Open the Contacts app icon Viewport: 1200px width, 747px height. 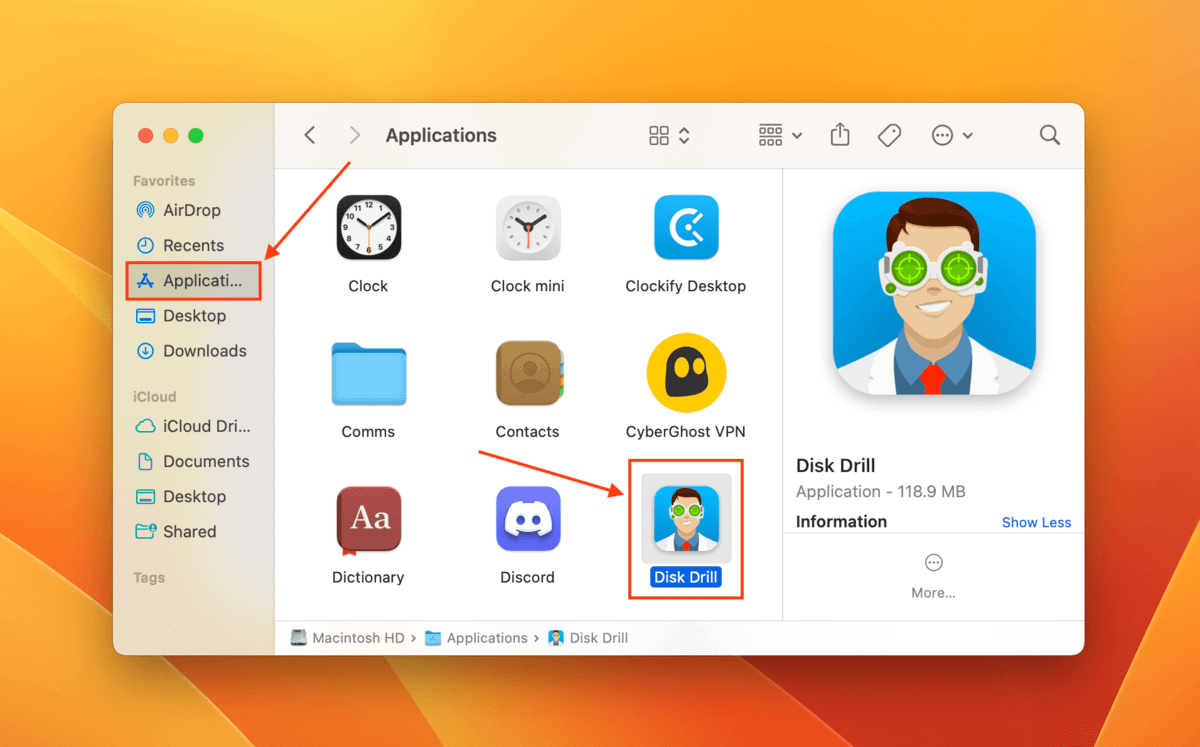tap(527, 374)
